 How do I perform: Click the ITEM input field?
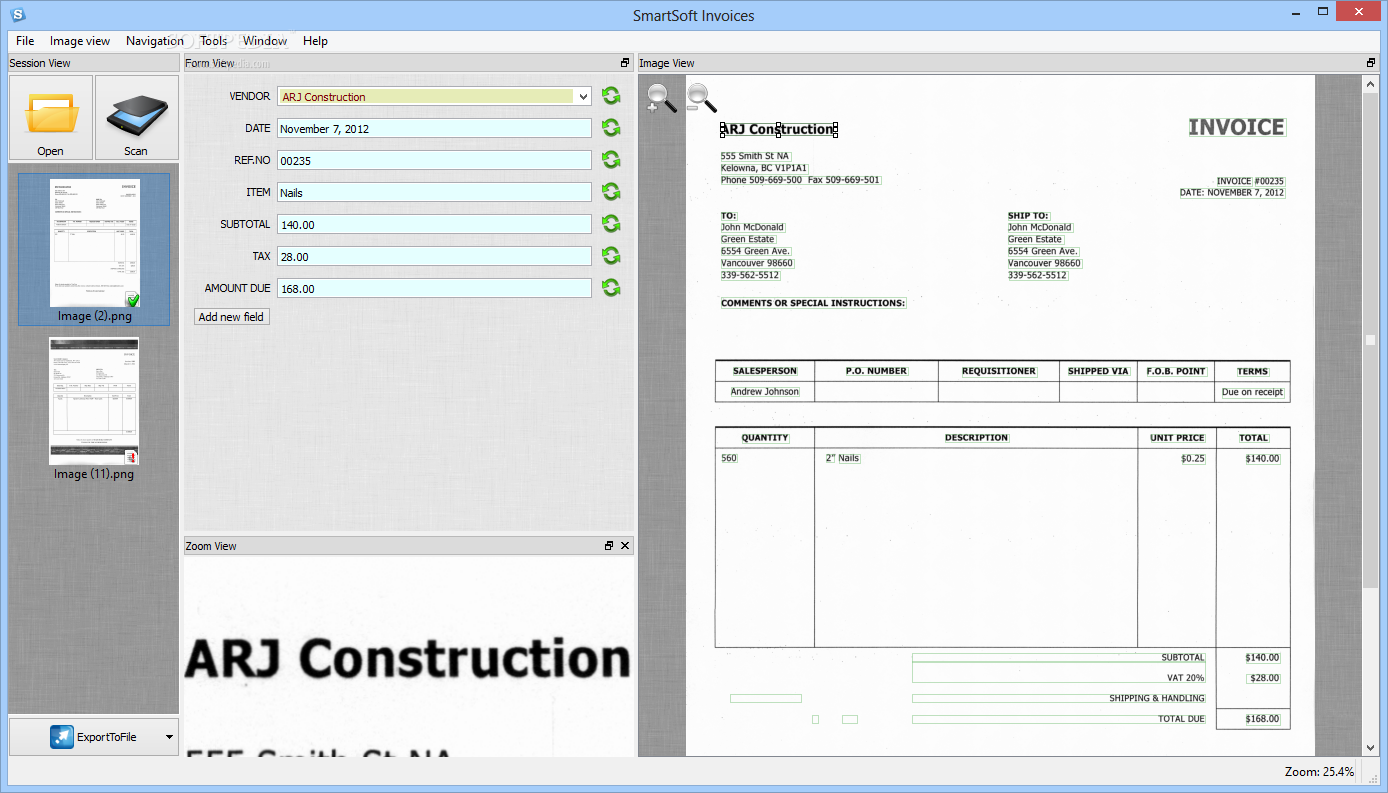(x=434, y=193)
